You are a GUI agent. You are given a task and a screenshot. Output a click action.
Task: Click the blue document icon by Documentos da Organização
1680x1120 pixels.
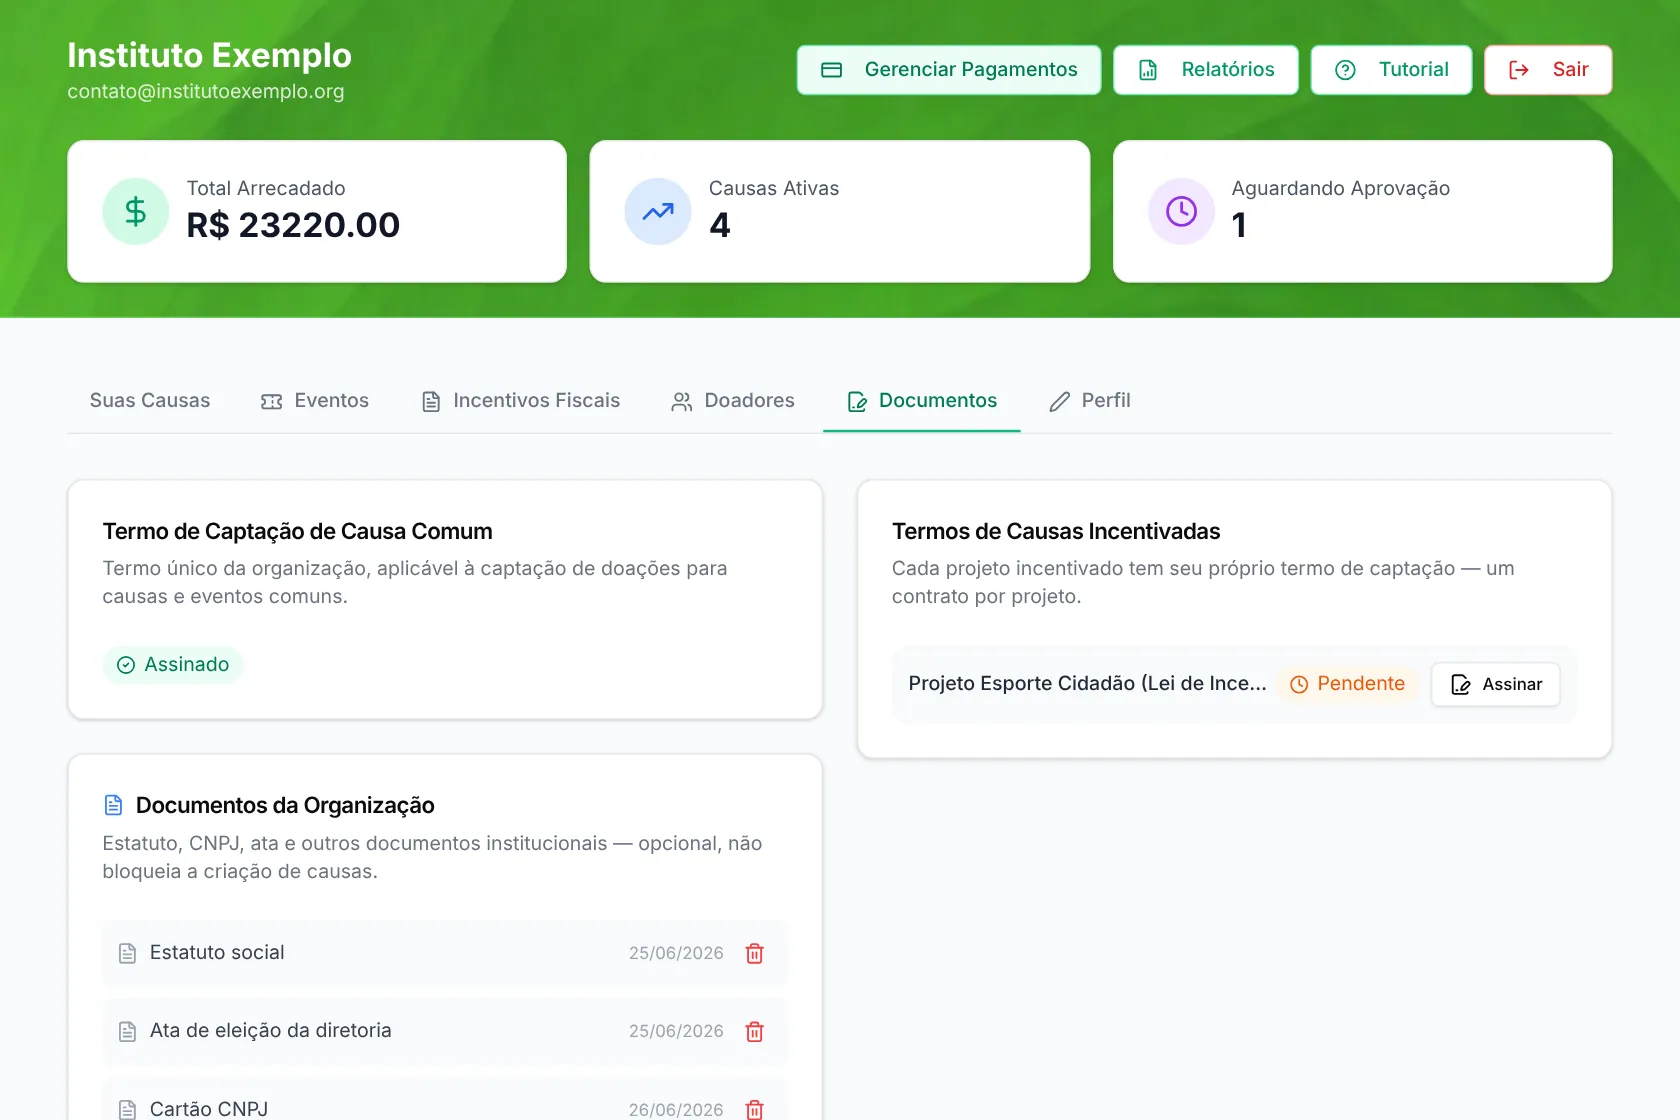click(x=114, y=805)
